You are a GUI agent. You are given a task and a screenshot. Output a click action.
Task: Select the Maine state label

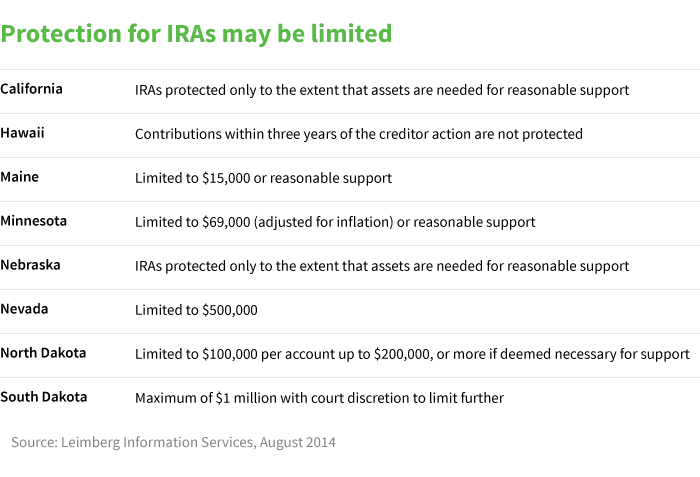tap(20, 177)
